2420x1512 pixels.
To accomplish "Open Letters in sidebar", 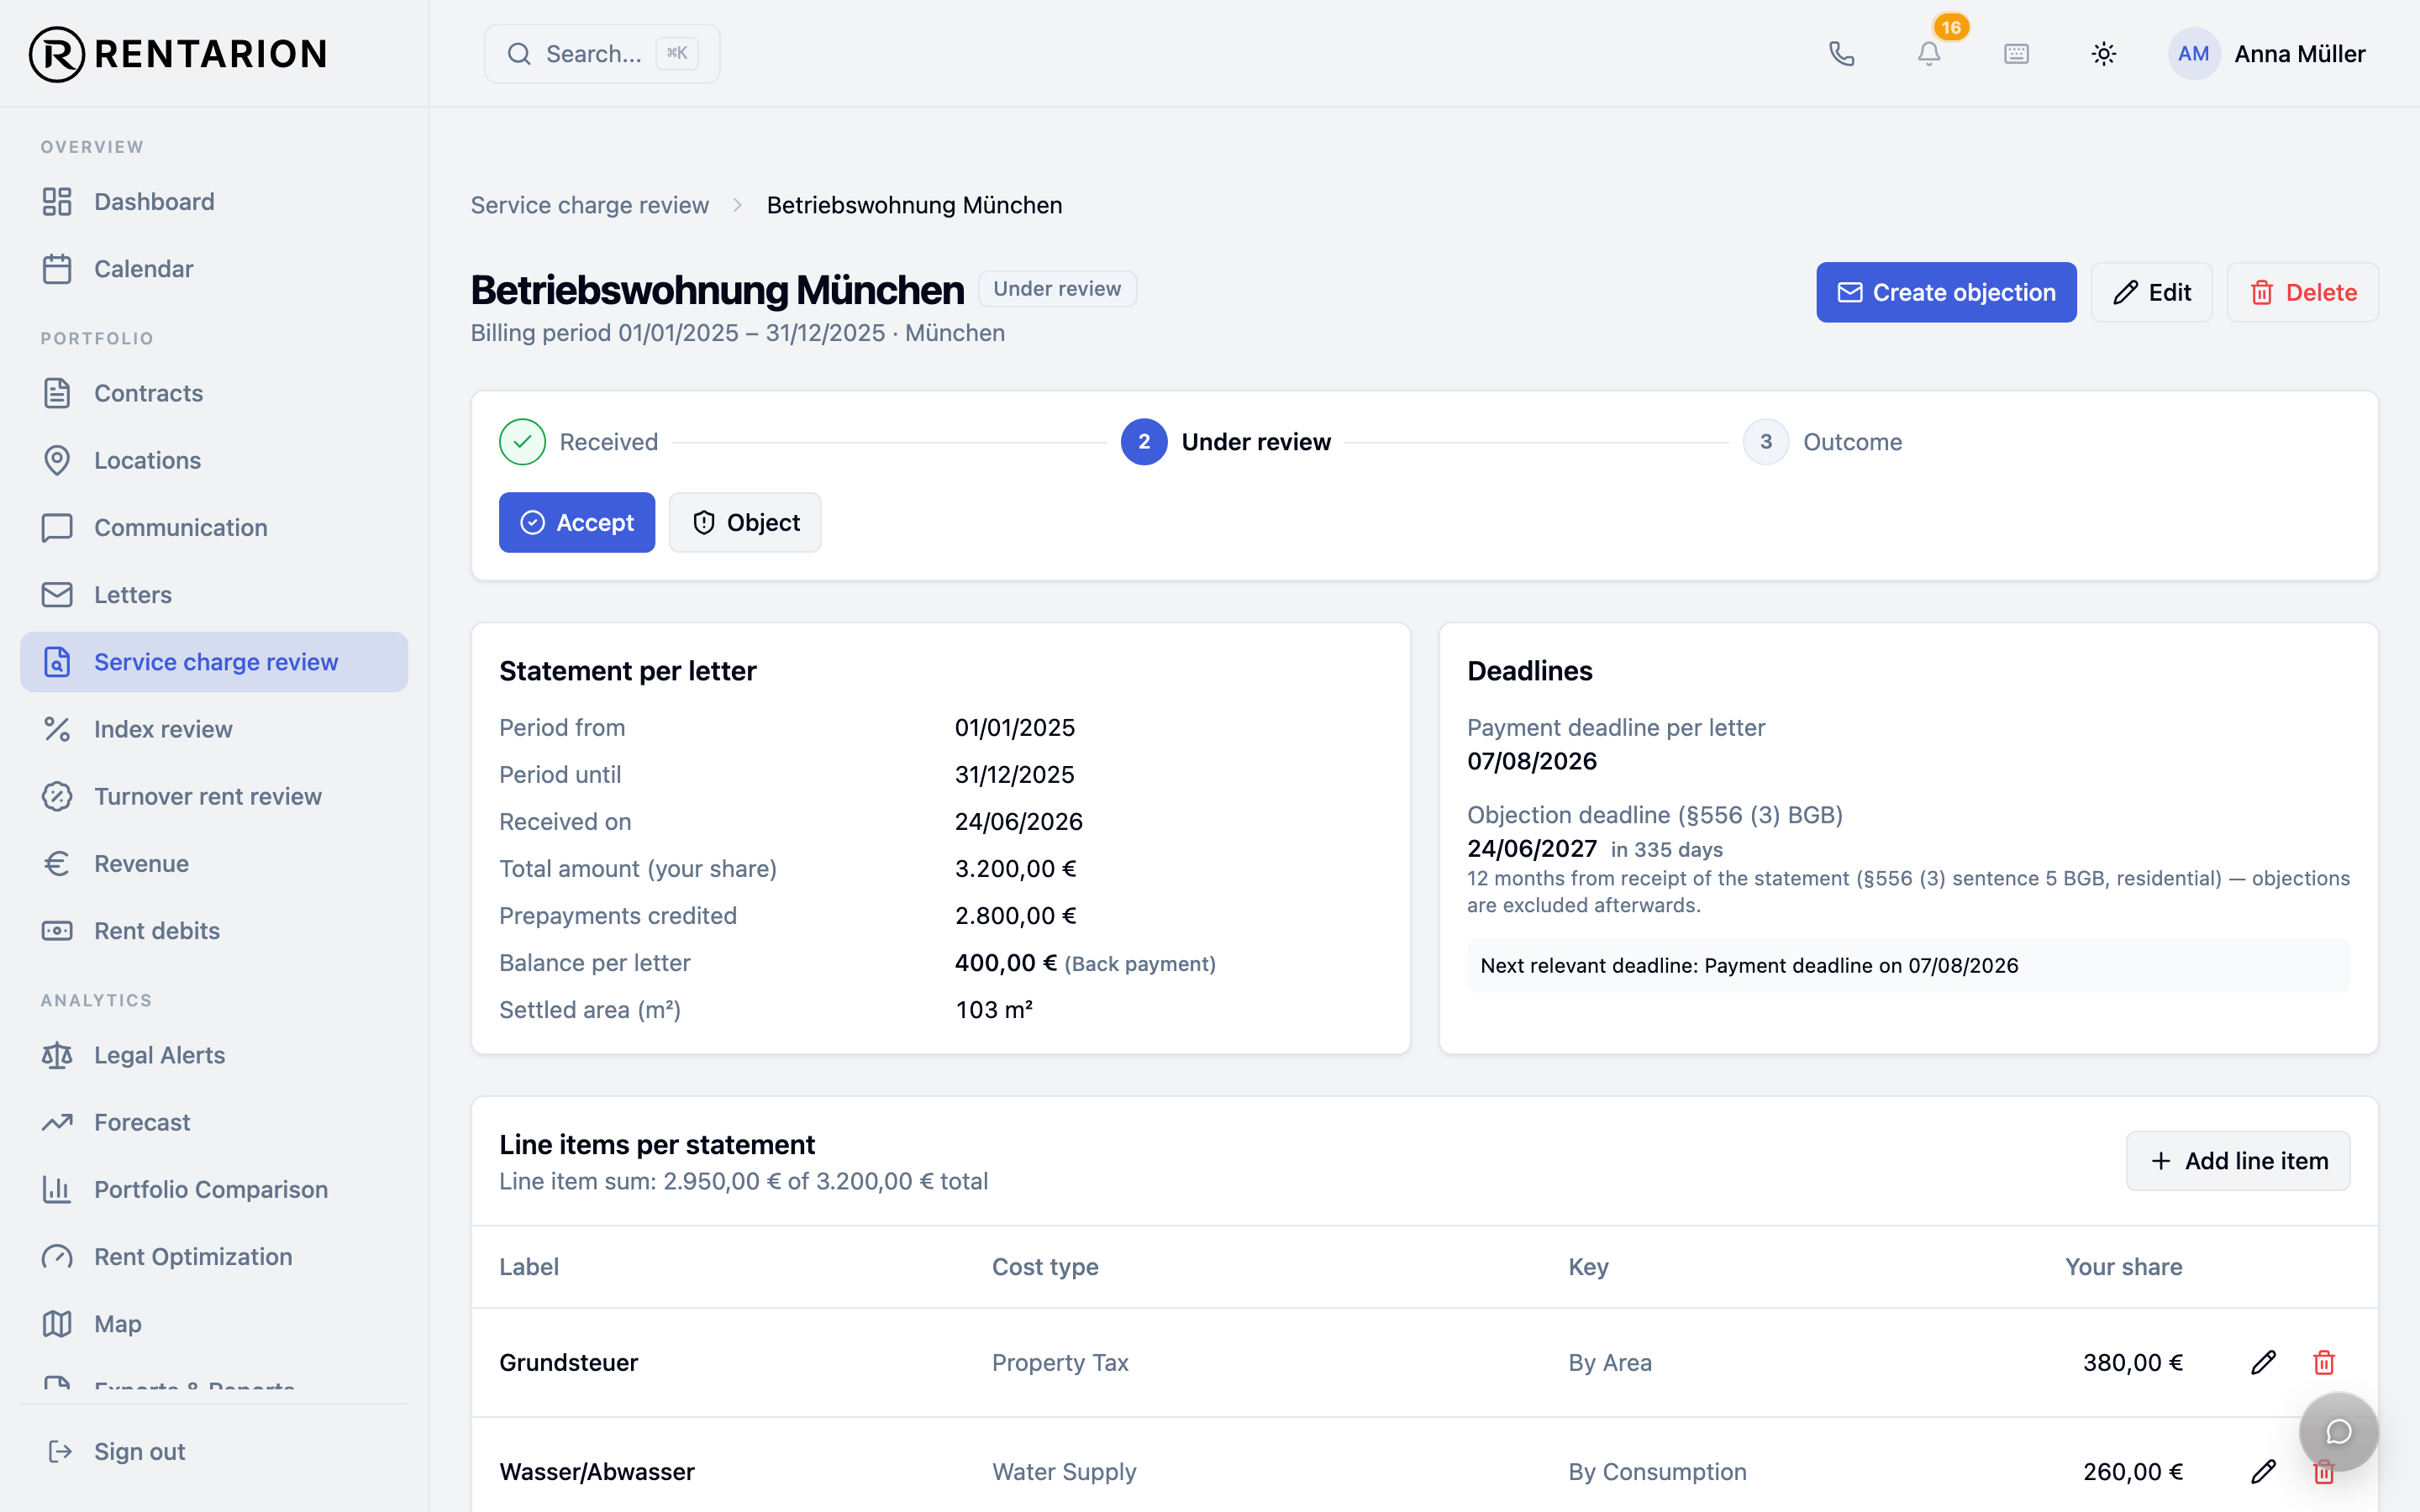I will 214,595.
